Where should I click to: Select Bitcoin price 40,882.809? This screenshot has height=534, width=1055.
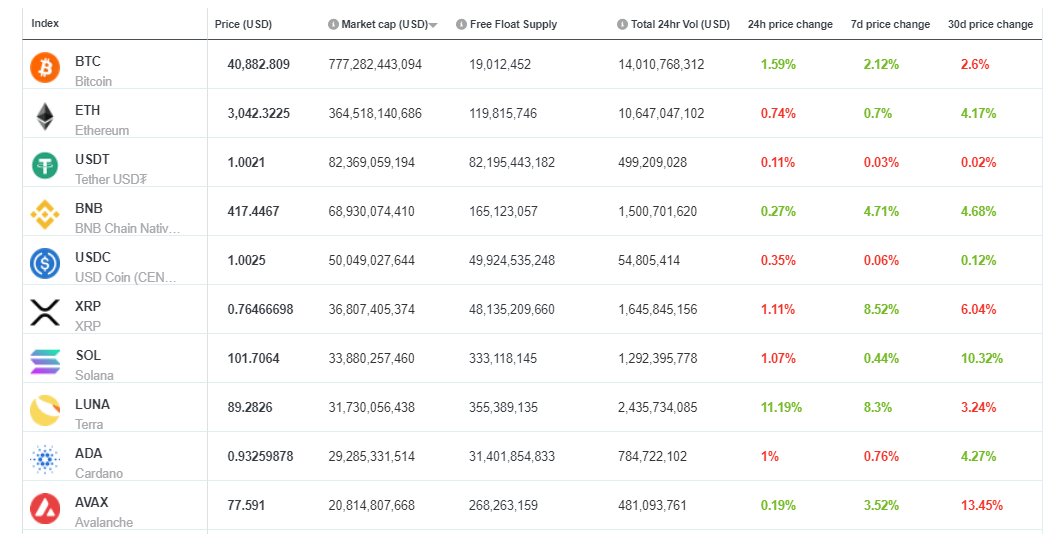[258, 65]
